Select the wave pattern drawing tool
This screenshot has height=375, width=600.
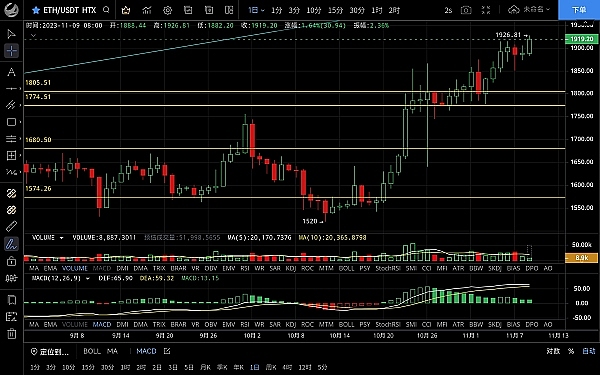[11, 172]
